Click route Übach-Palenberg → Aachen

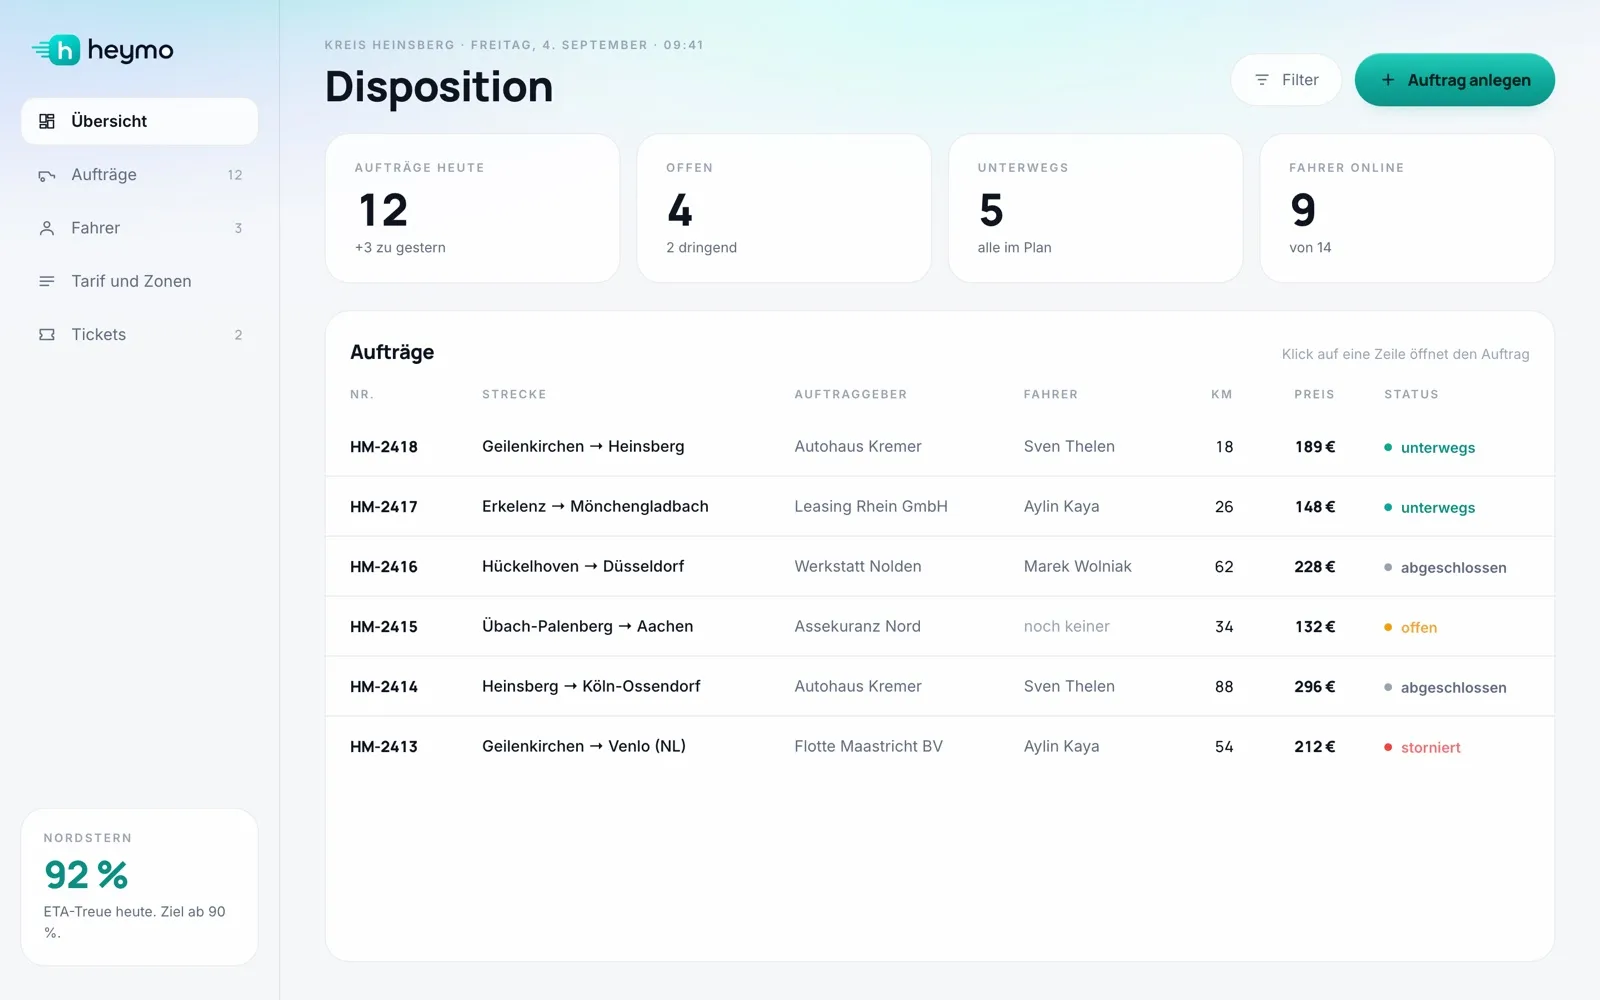coord(587,626)
